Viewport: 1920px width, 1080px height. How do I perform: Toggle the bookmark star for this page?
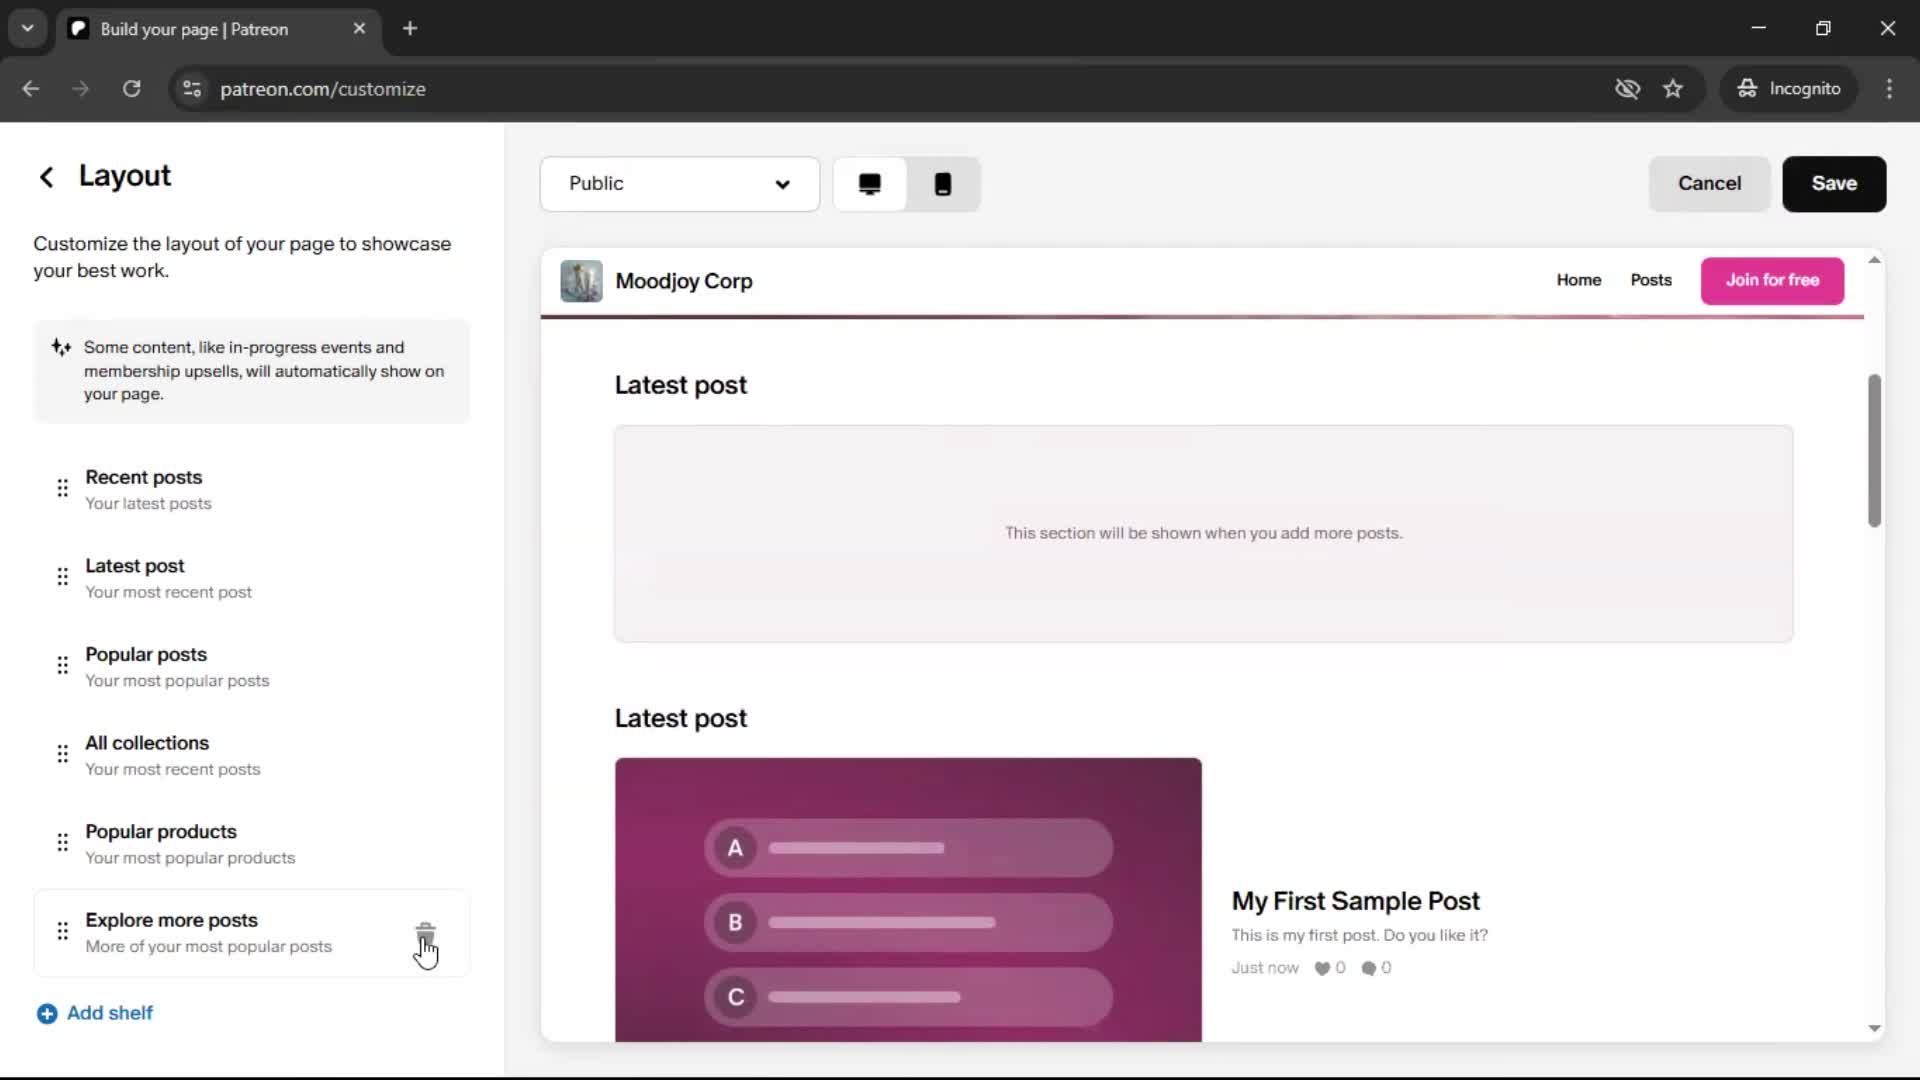click(x=1673, y=88)
